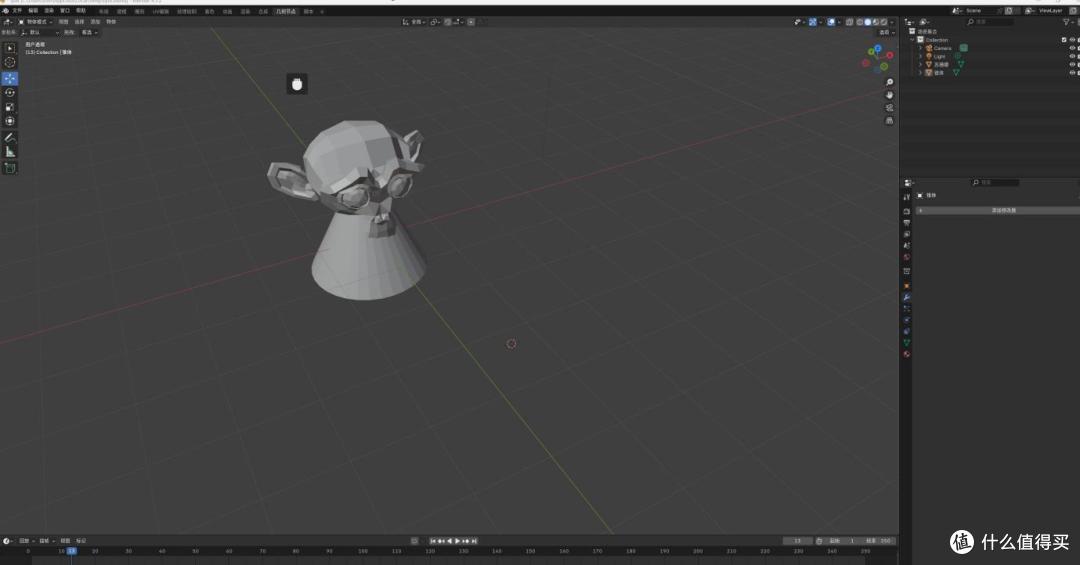Open the Edit menu in top bar
1080x565 pixels.
coord(33,11)
